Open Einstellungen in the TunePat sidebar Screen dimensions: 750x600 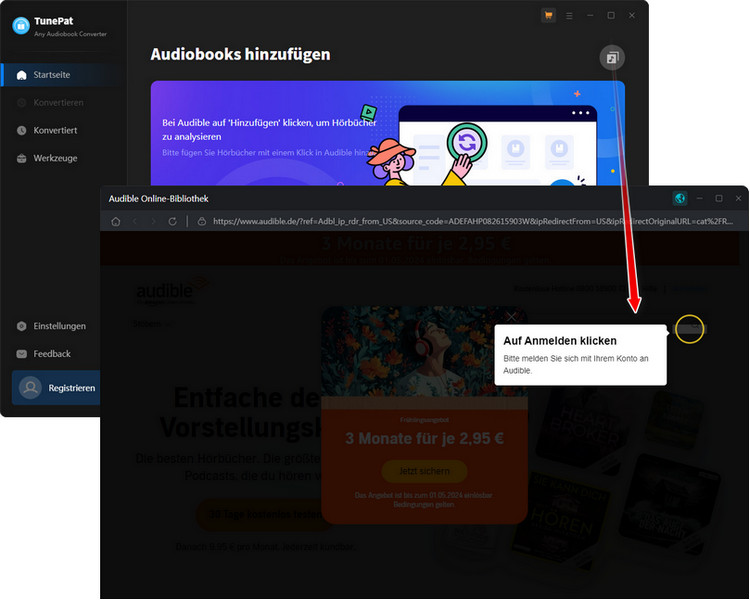(53, 326)
